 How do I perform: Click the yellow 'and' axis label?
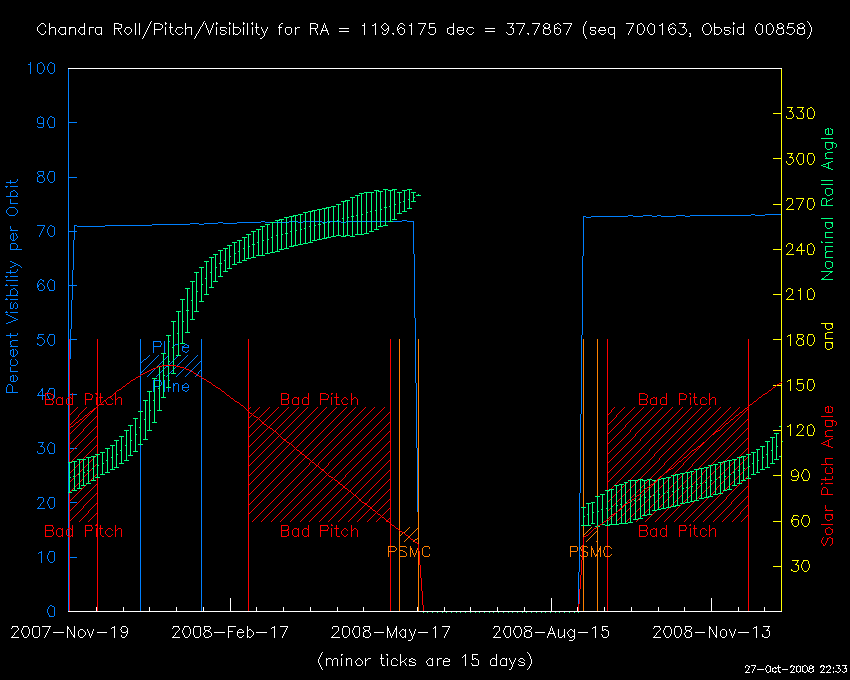pos(827,338)
